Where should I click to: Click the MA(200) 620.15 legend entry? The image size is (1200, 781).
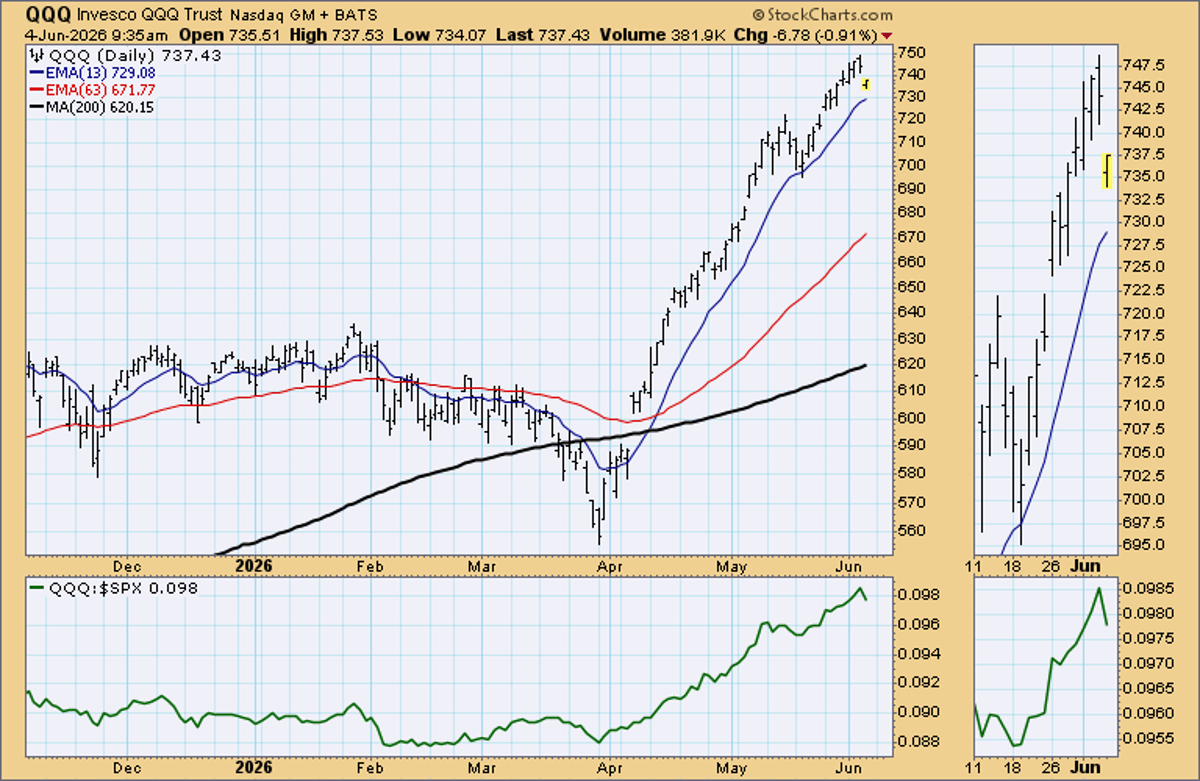[92, 107]
